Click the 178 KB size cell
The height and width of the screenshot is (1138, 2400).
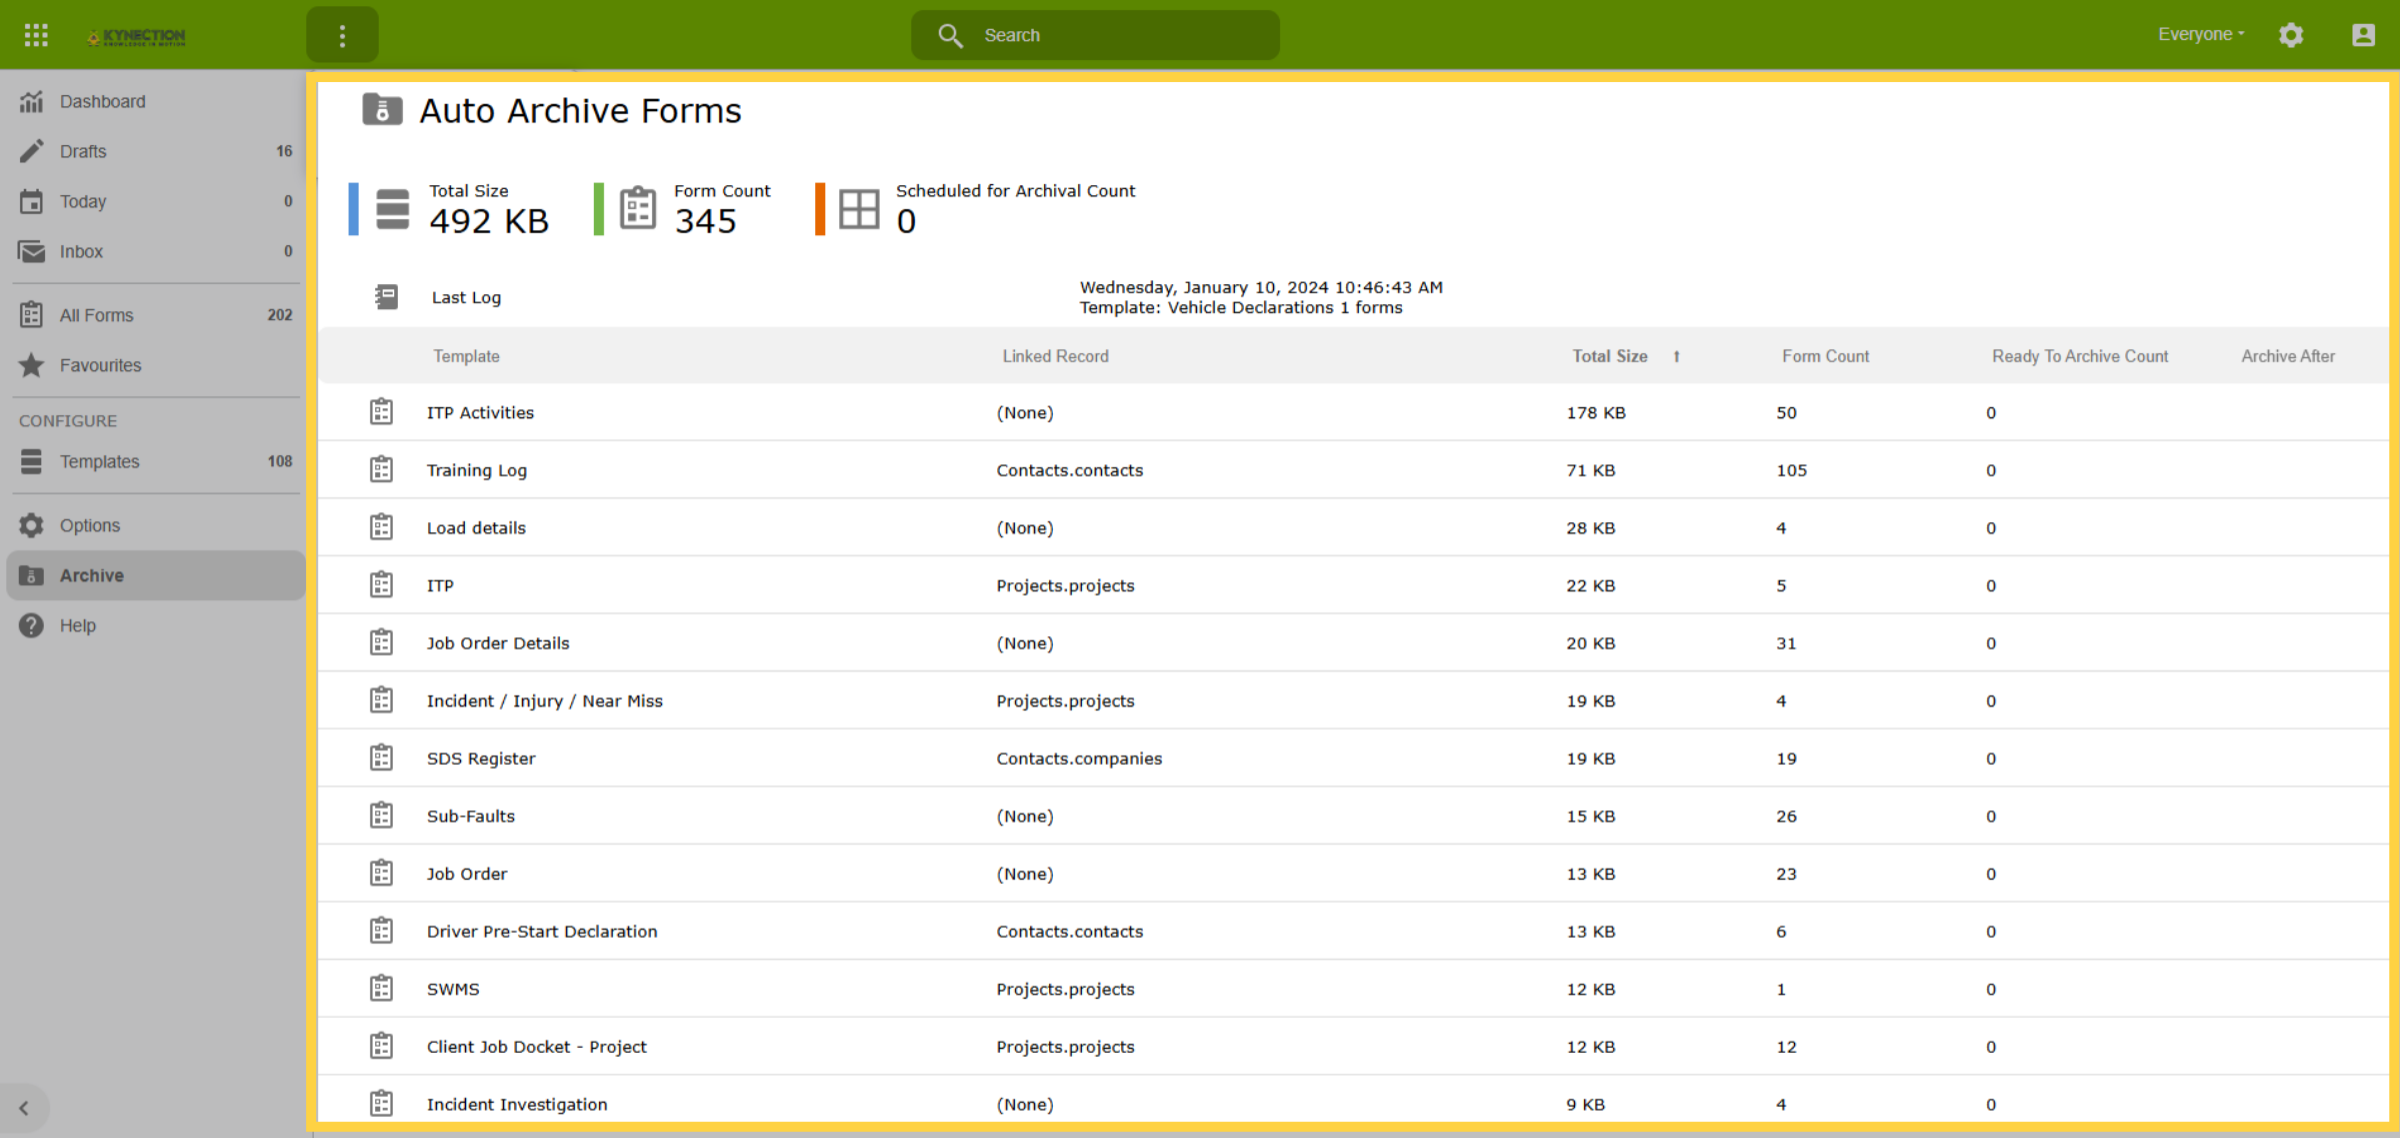pos(1596,412)
